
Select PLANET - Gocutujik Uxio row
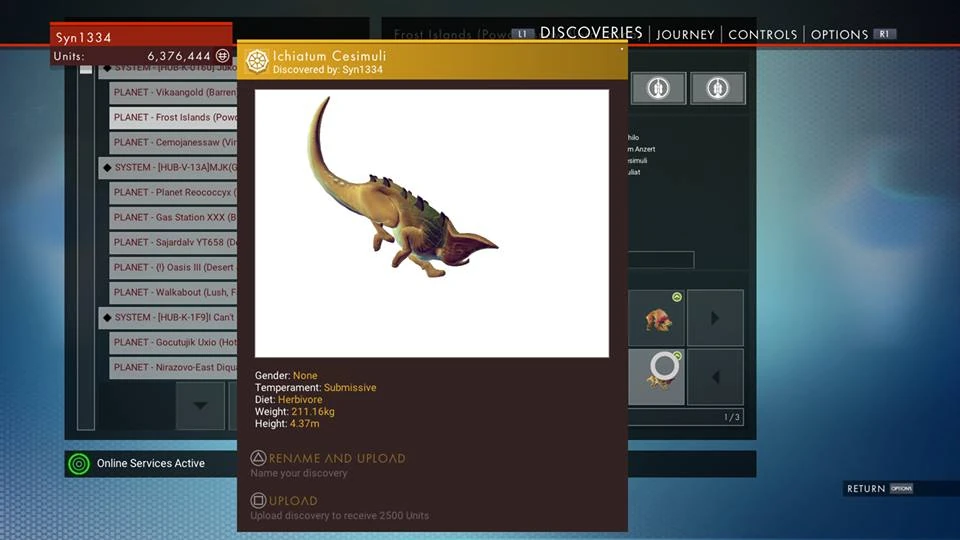[173, 343]
